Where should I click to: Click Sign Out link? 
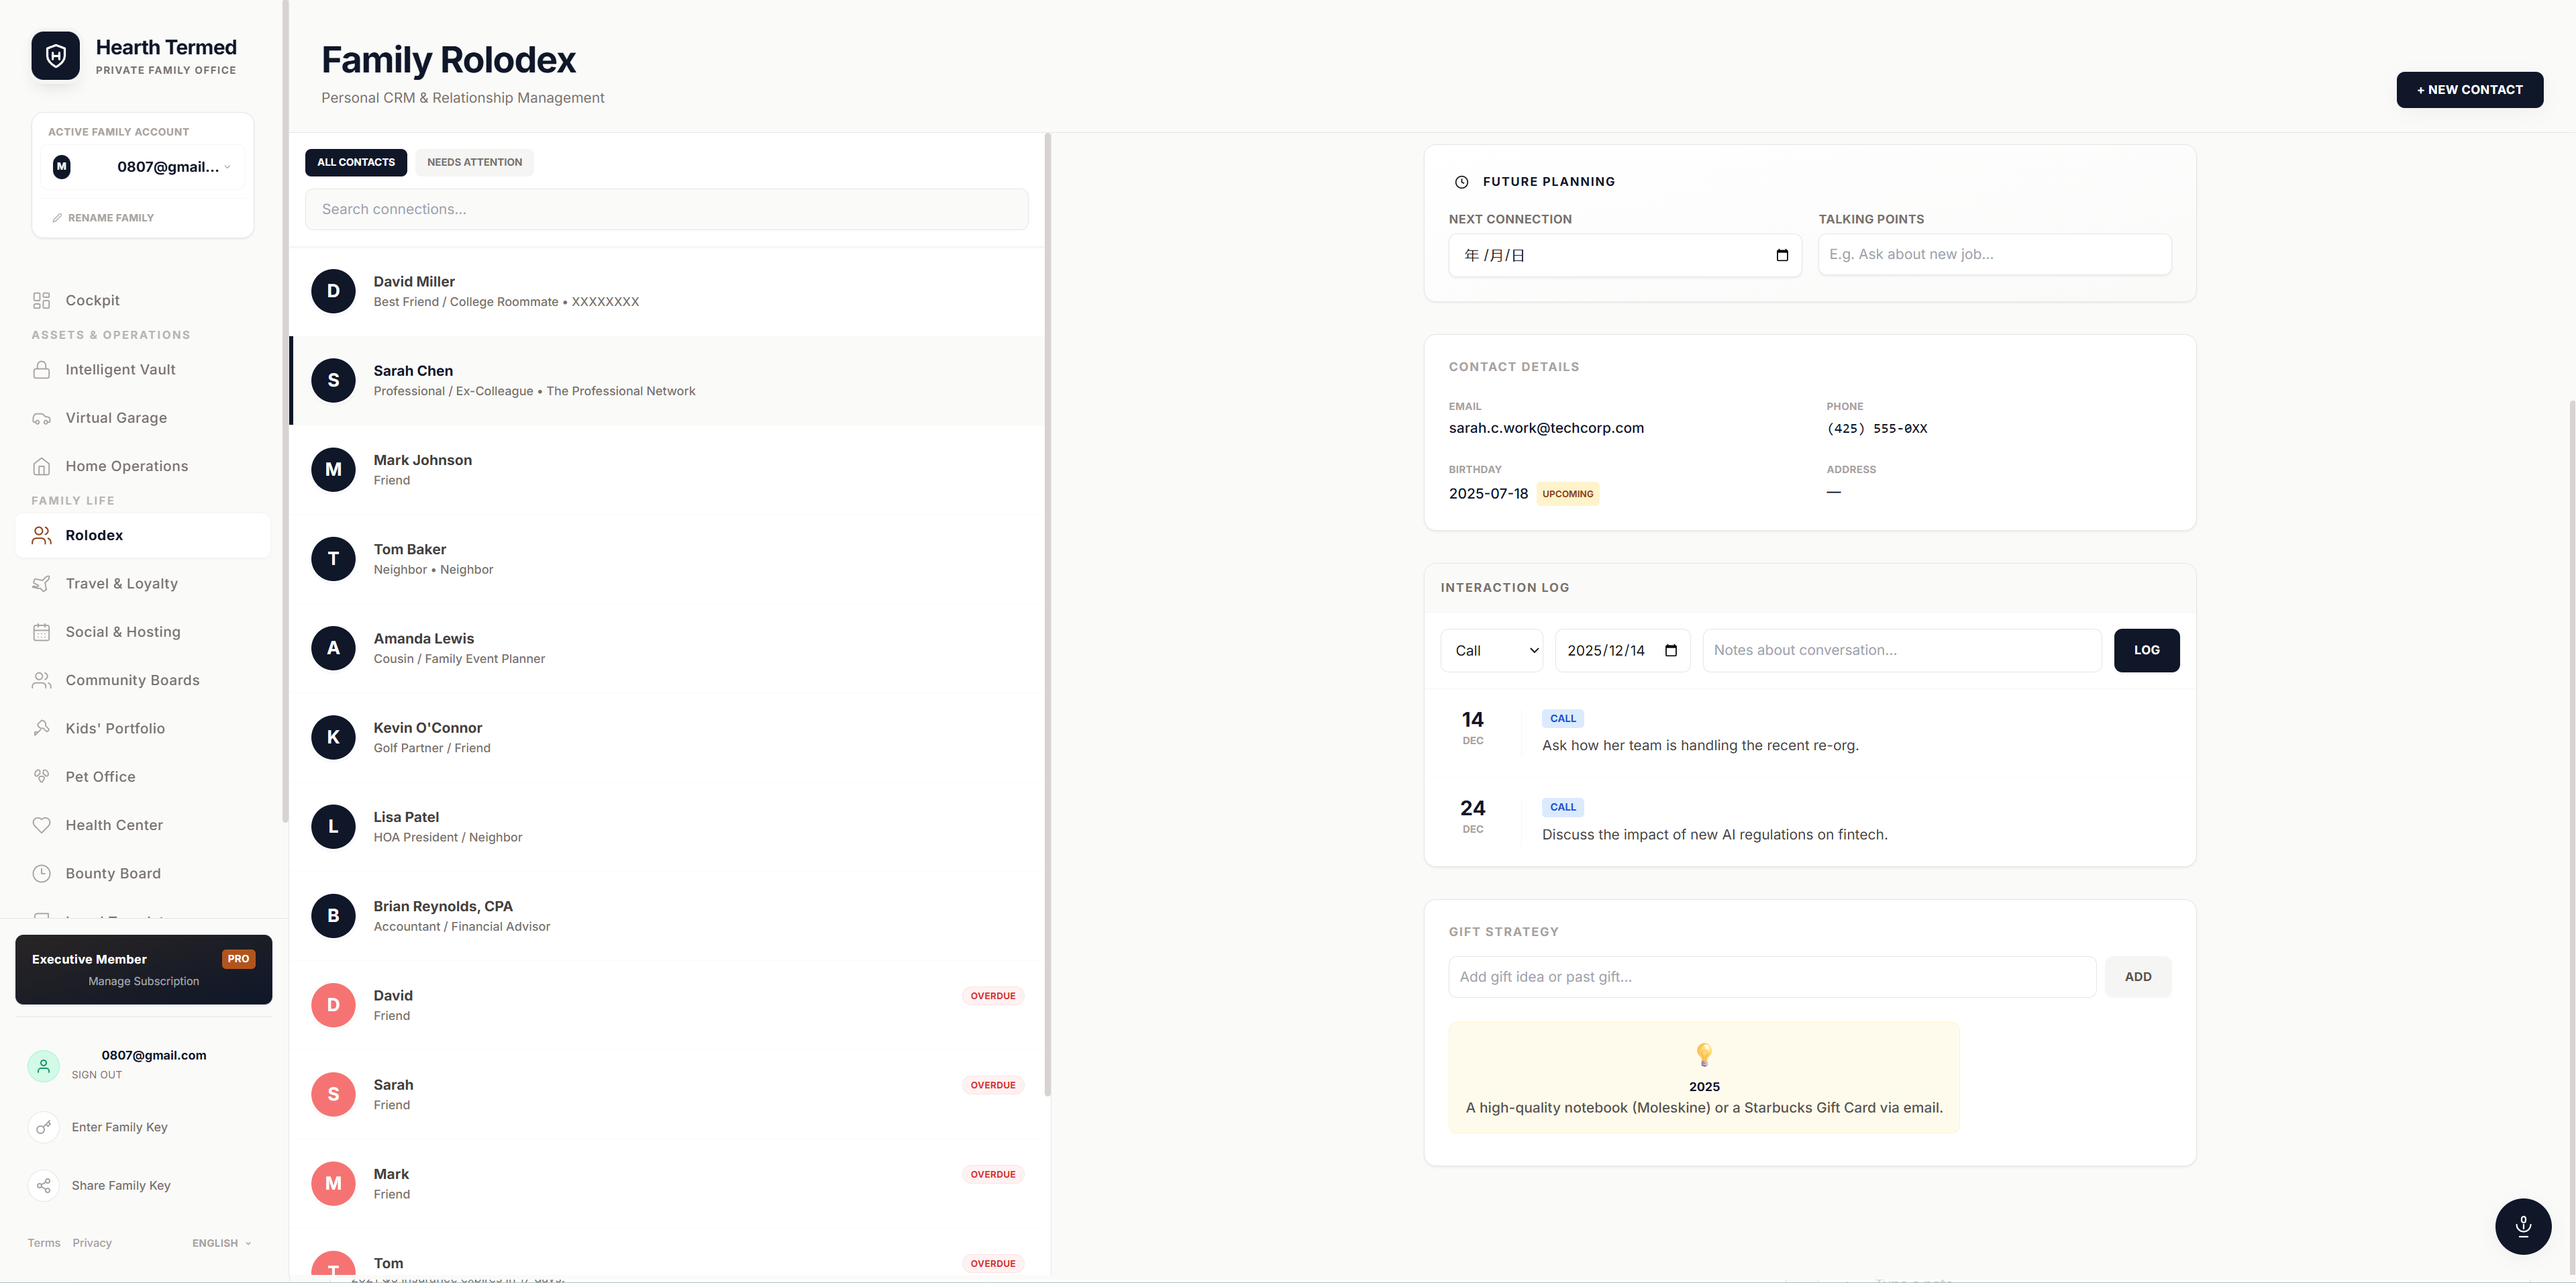pos(97,1075)
